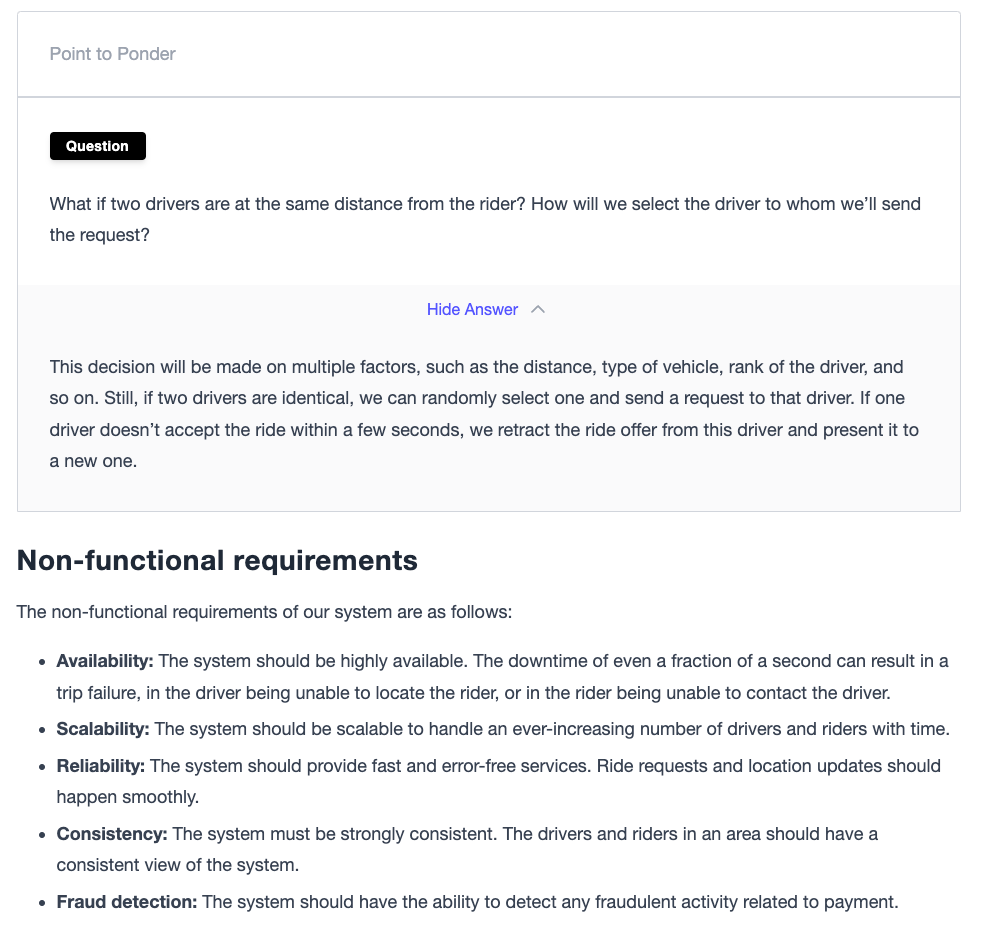This screenshot has width=1000, height=935.
Task: Click the bold Availability label
Action: 105,661
